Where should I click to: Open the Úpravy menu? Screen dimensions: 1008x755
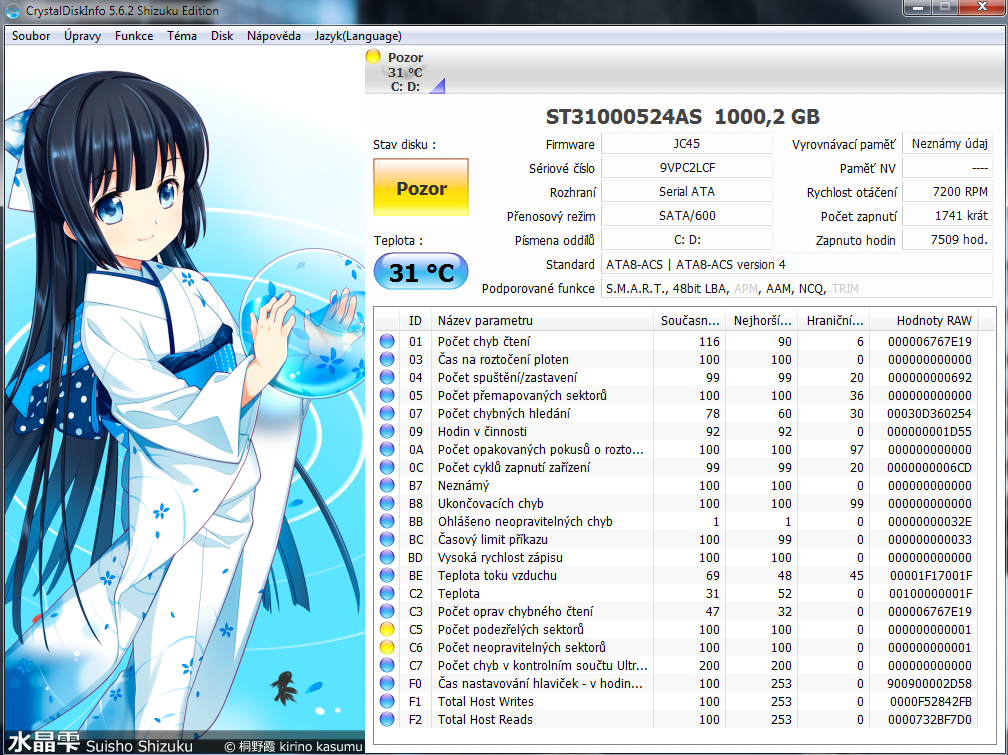coord(82,36)
